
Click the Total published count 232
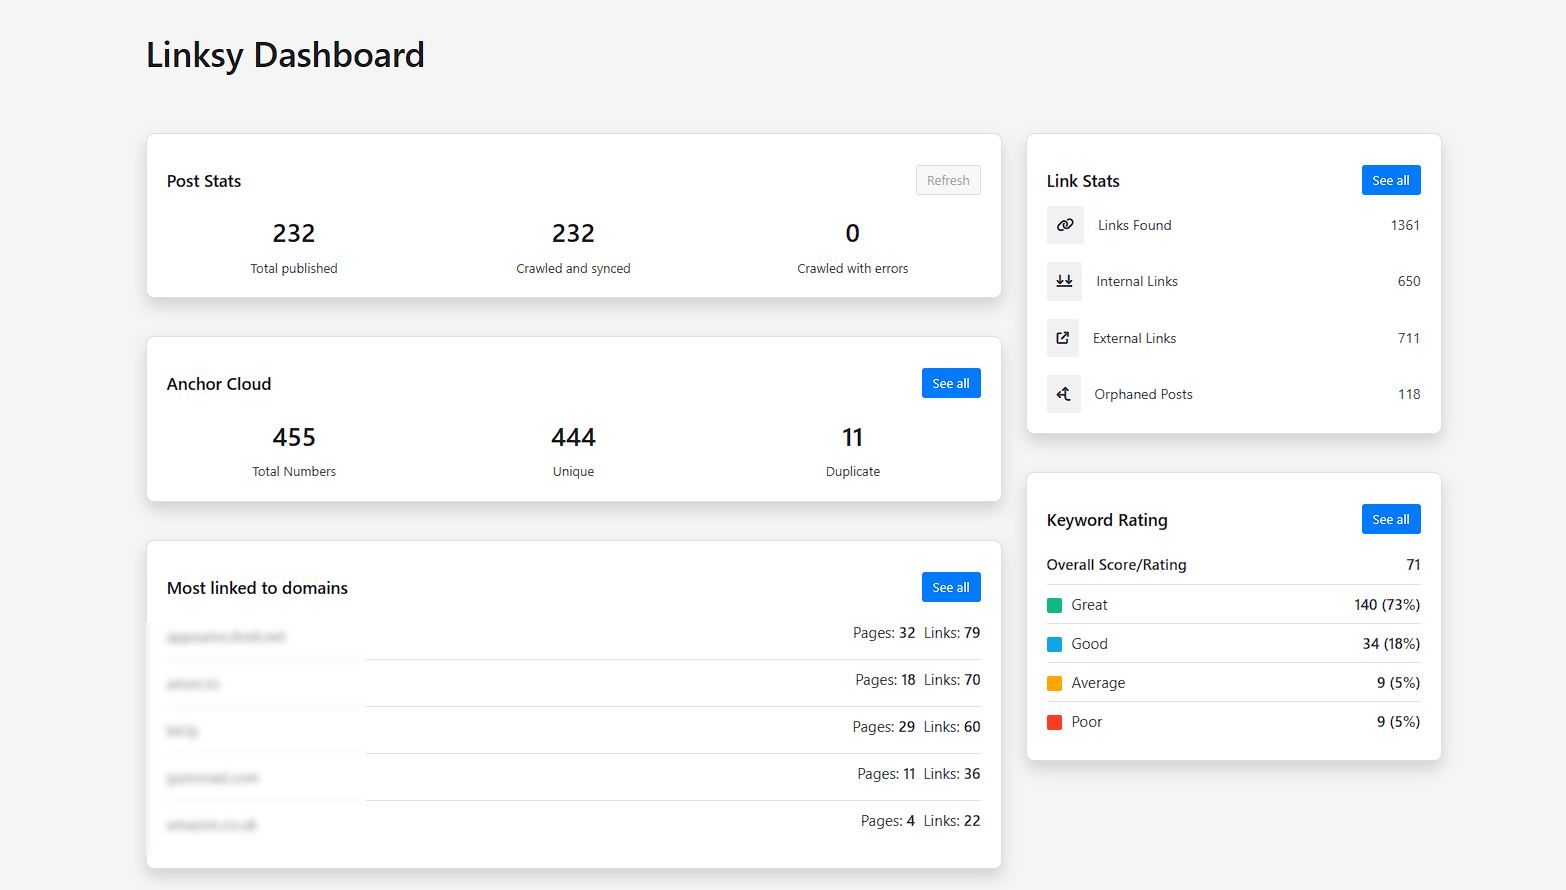(293, 233)
